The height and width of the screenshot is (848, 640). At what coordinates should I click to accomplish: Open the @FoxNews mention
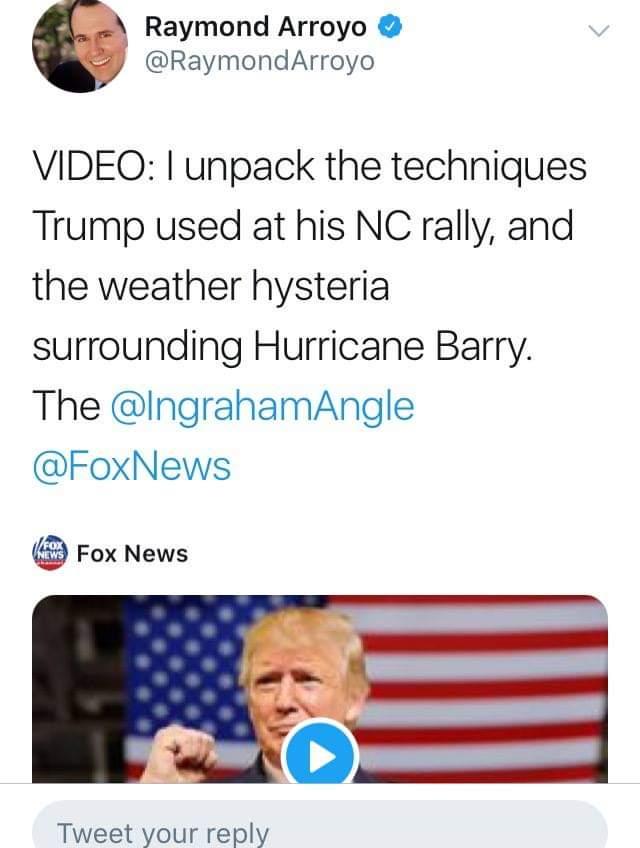pyautogui.click(x=131, y=467)
